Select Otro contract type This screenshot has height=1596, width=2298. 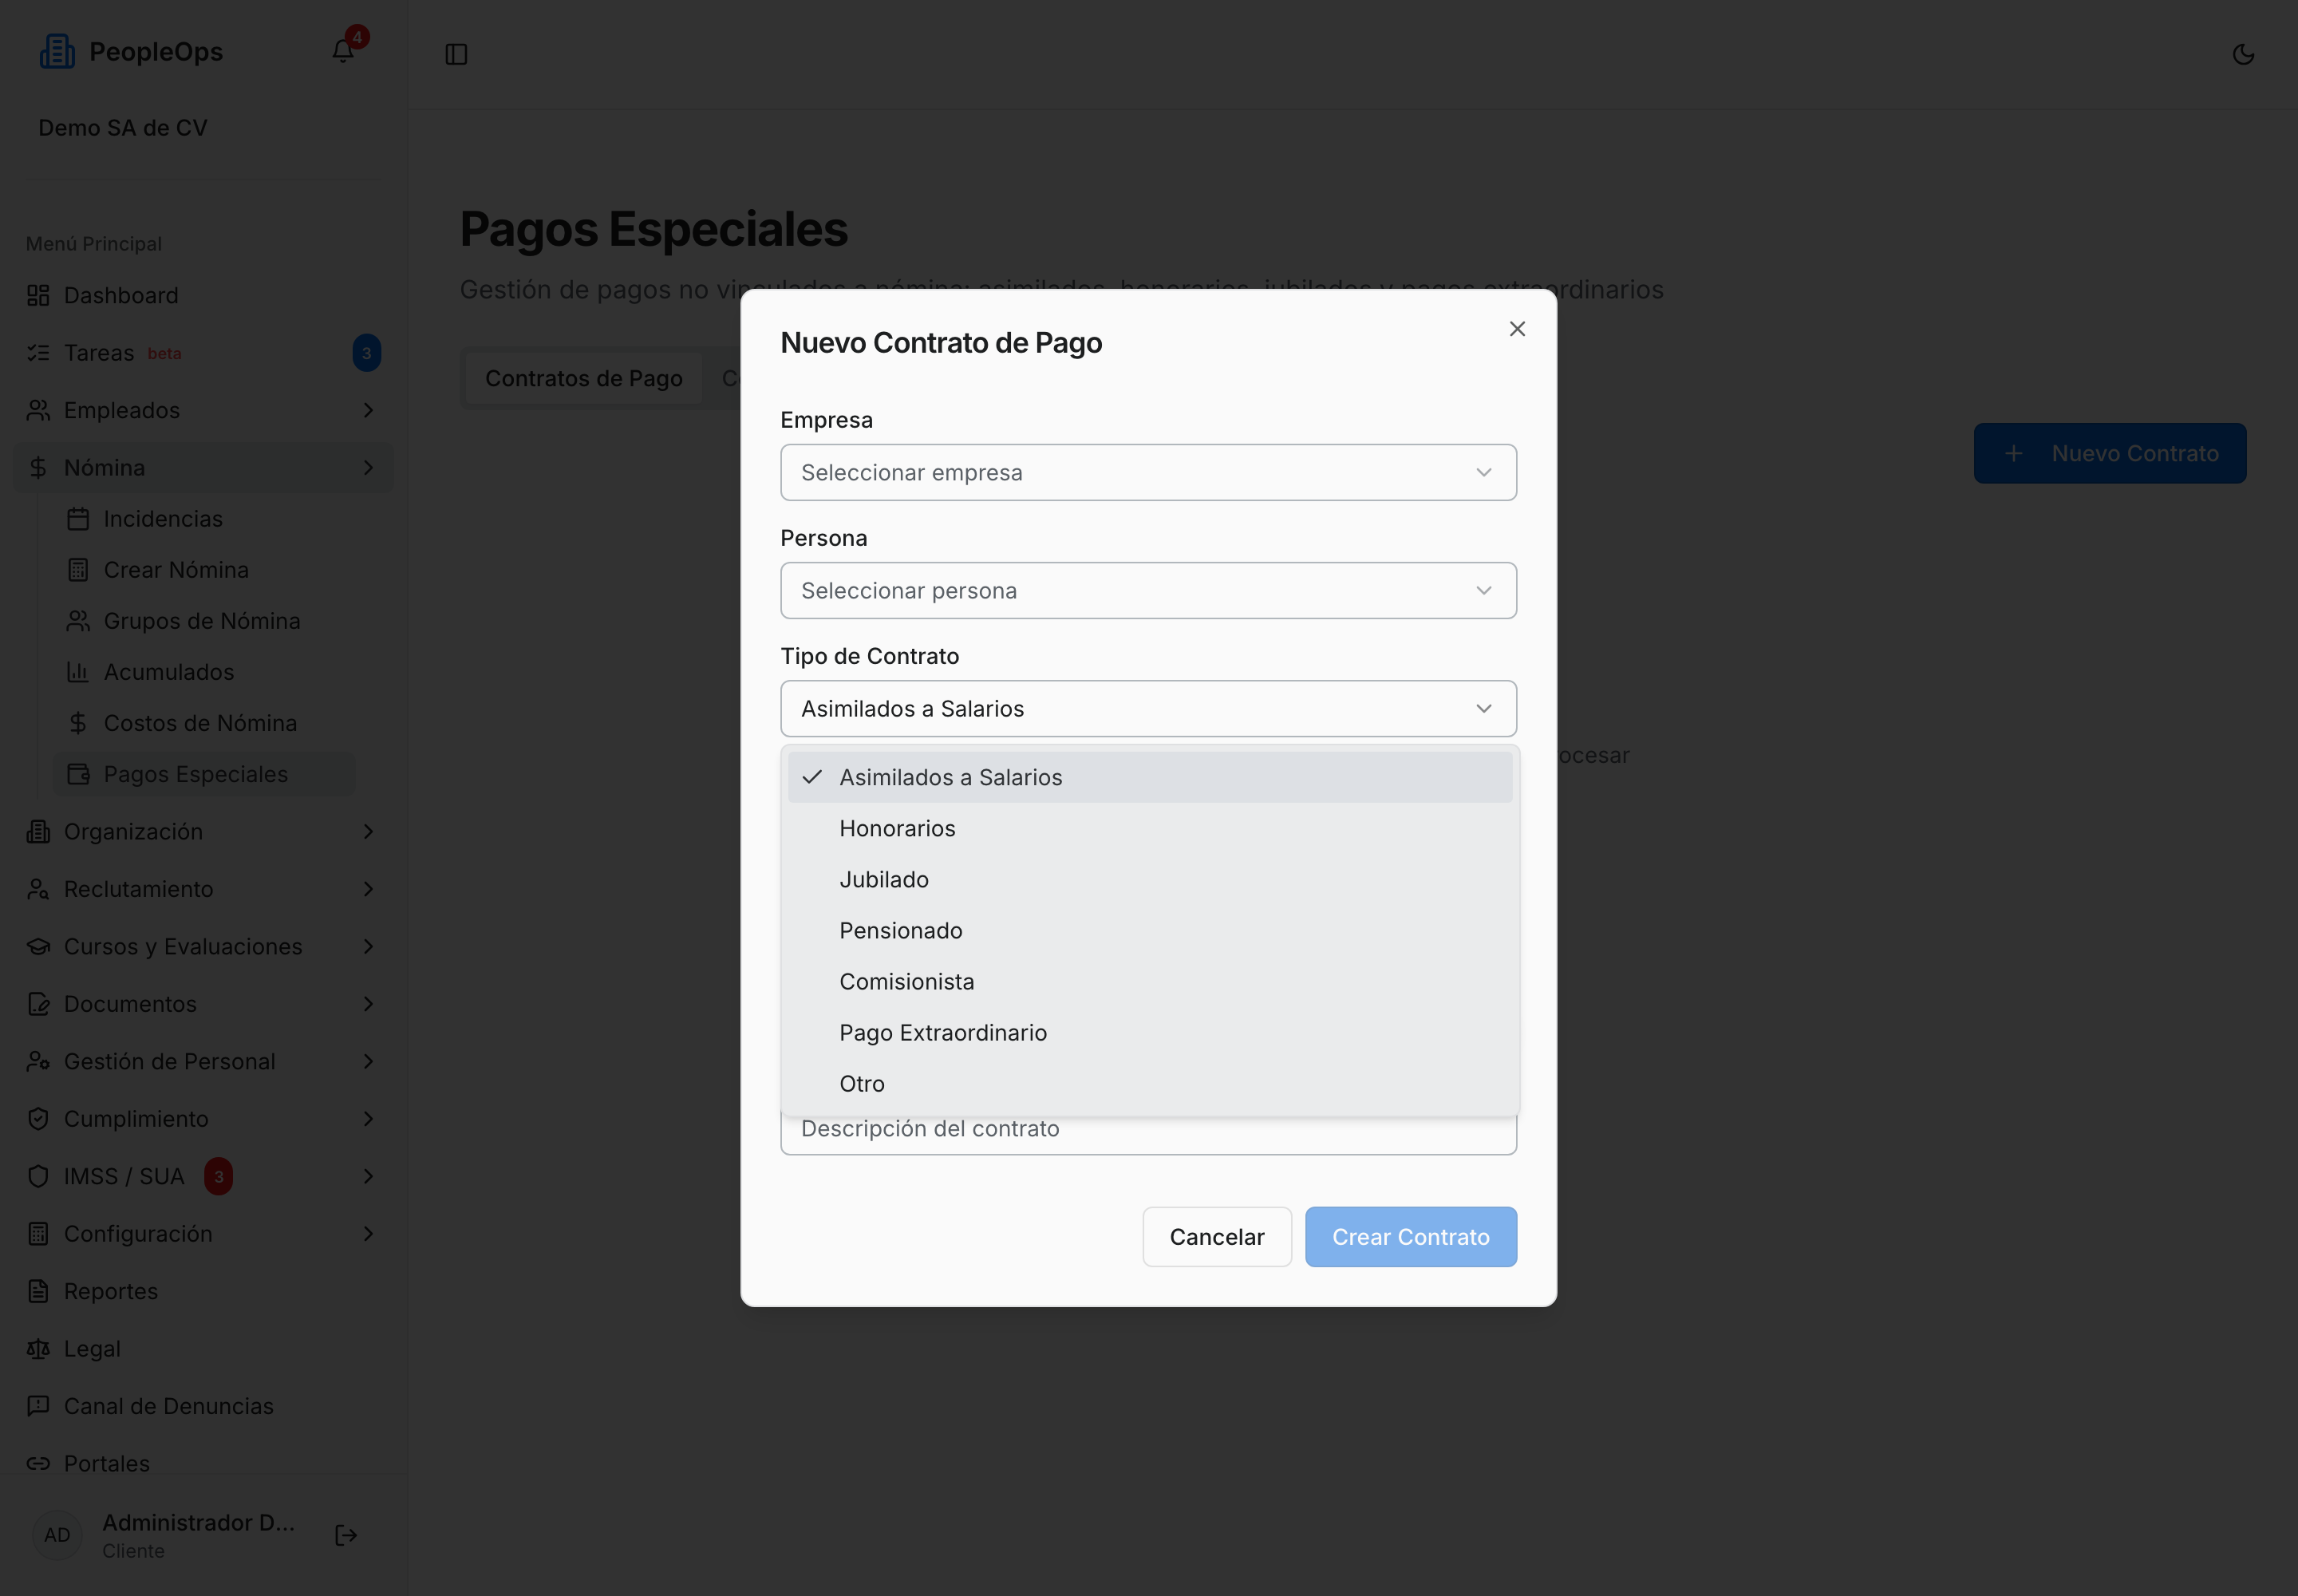[1149, 1083]
